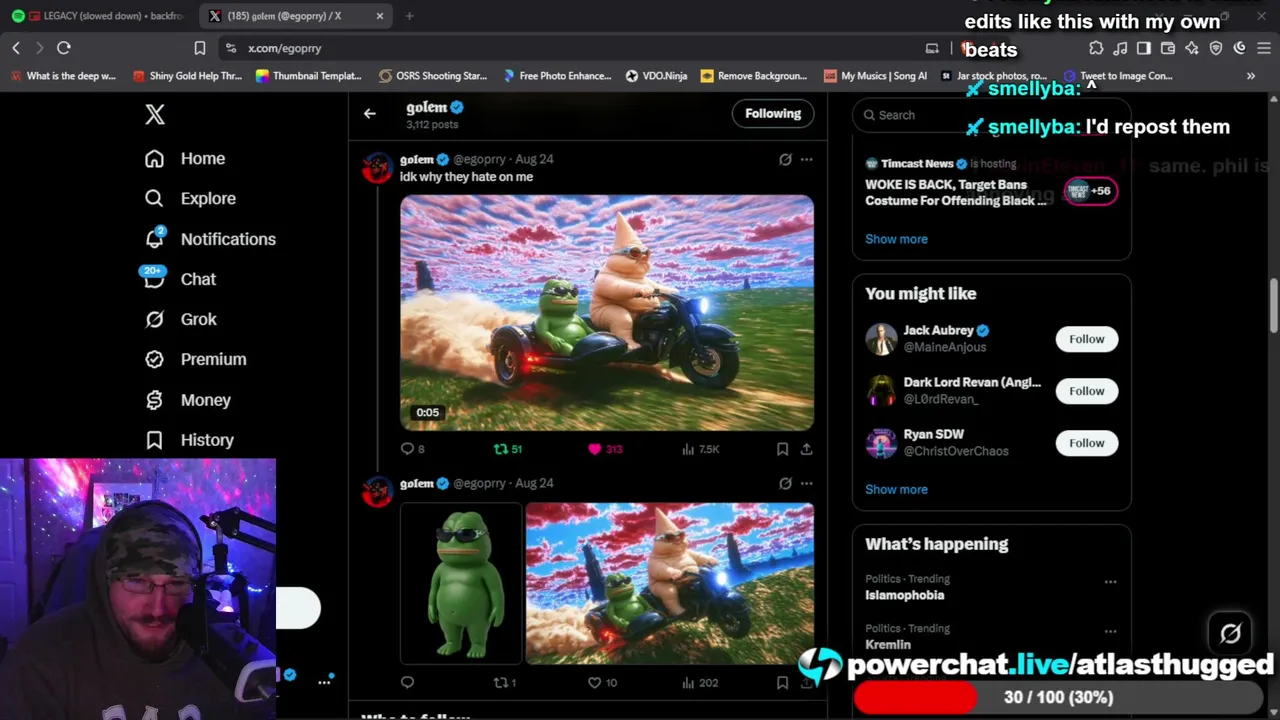Open the standing Pepe image
1280x720 pixels.
[461, 584]
